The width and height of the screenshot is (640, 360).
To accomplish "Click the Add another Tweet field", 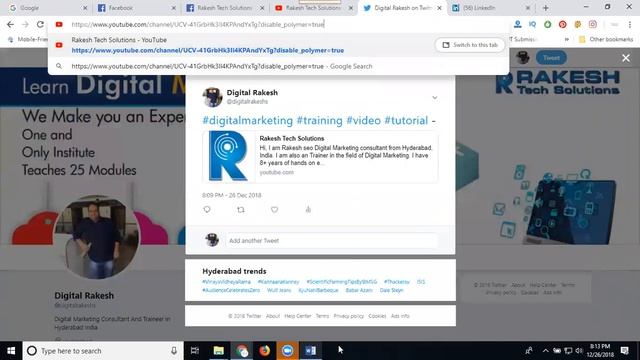I will [x=331, y=240].
